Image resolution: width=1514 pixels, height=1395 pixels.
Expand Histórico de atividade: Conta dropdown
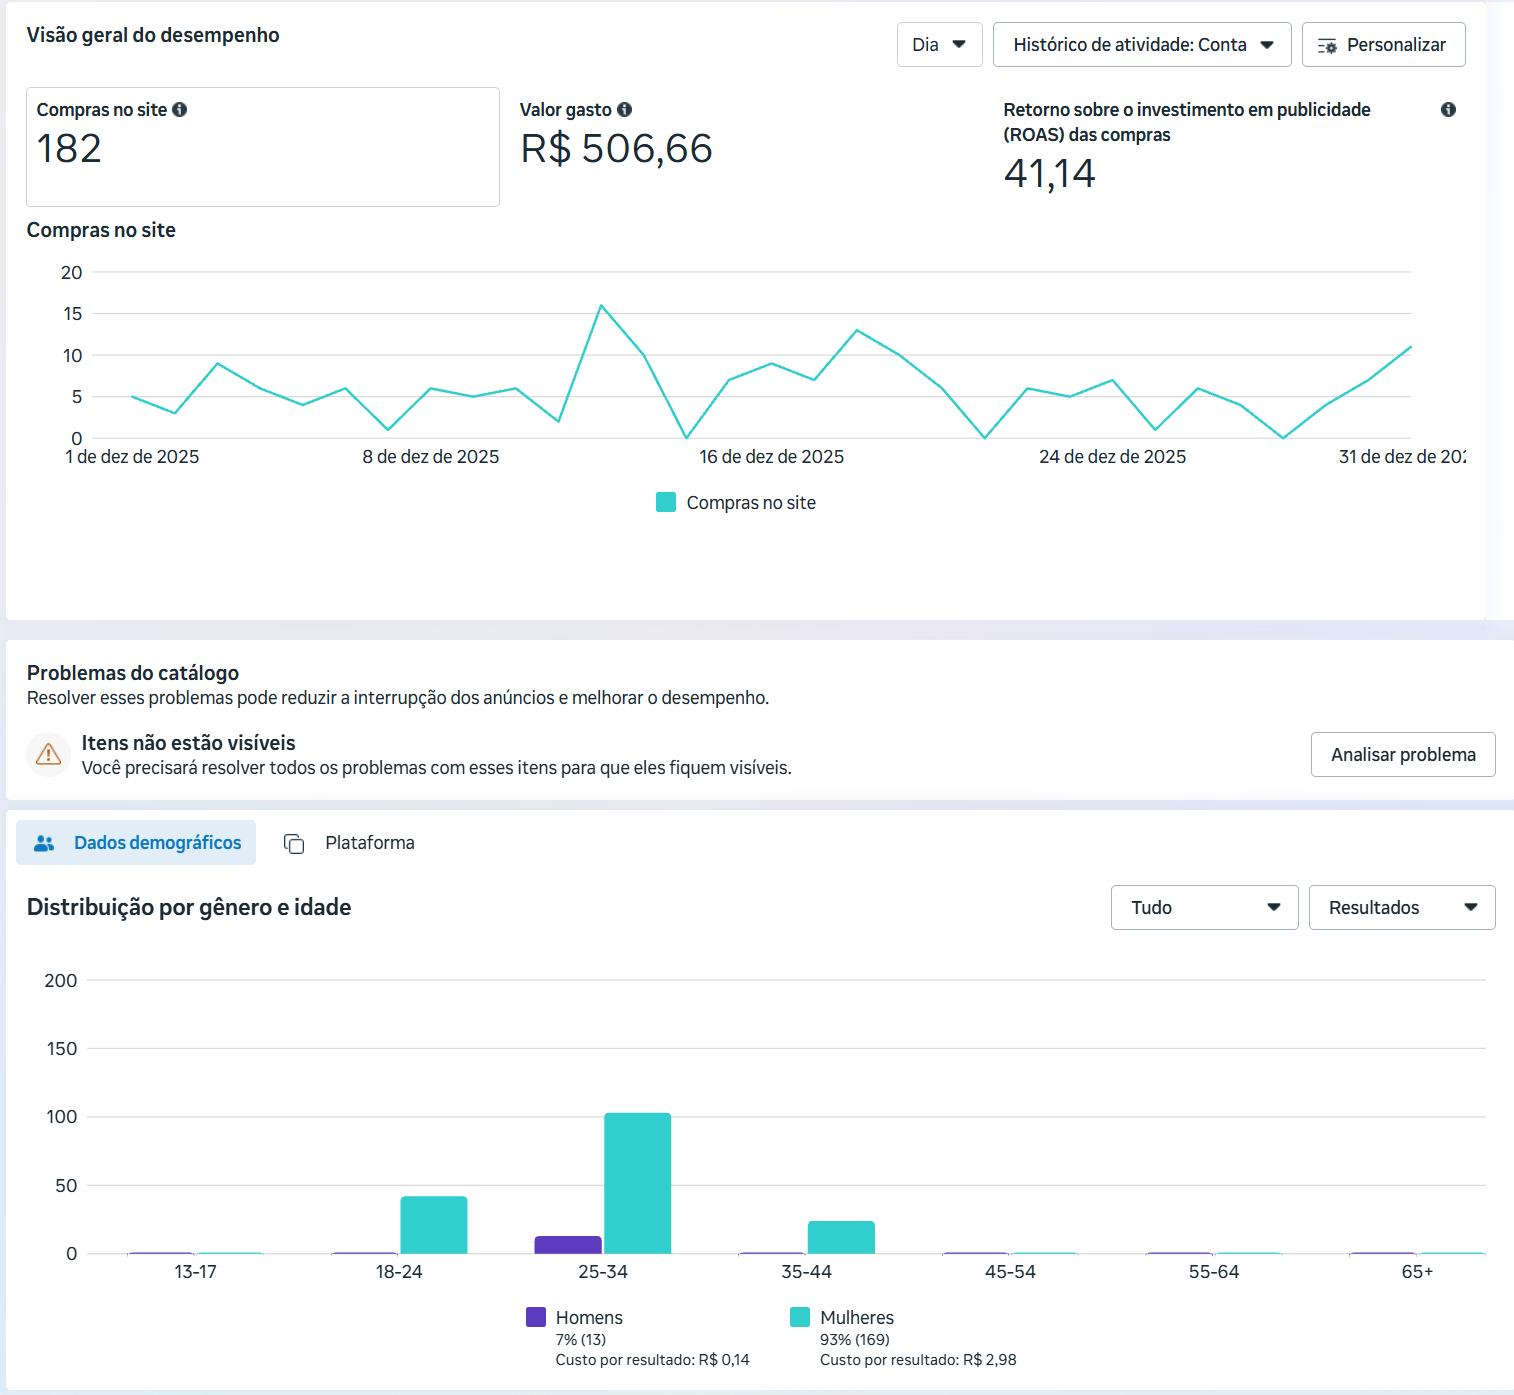[1142, 45]
